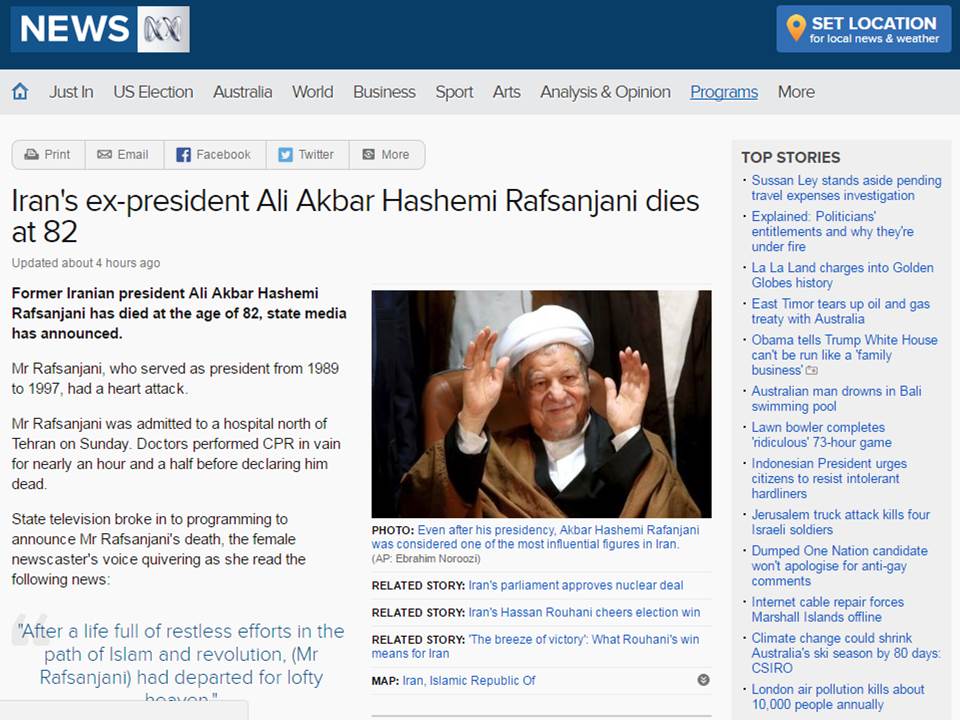The image size is (960, 720).
Task: Open the Programs navigation item
Action: pyautogui.click(x=724, y=92)
